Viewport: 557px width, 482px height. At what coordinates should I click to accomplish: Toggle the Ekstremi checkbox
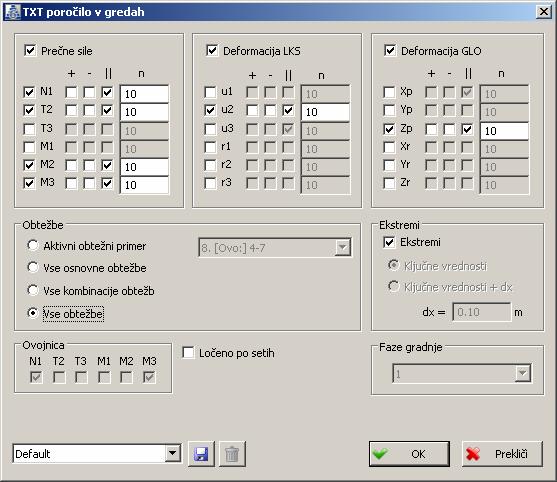(x=389, y=242)
